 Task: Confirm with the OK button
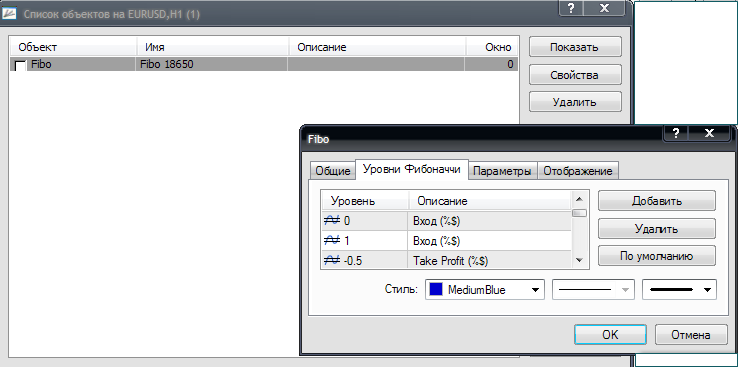point(610,335)
